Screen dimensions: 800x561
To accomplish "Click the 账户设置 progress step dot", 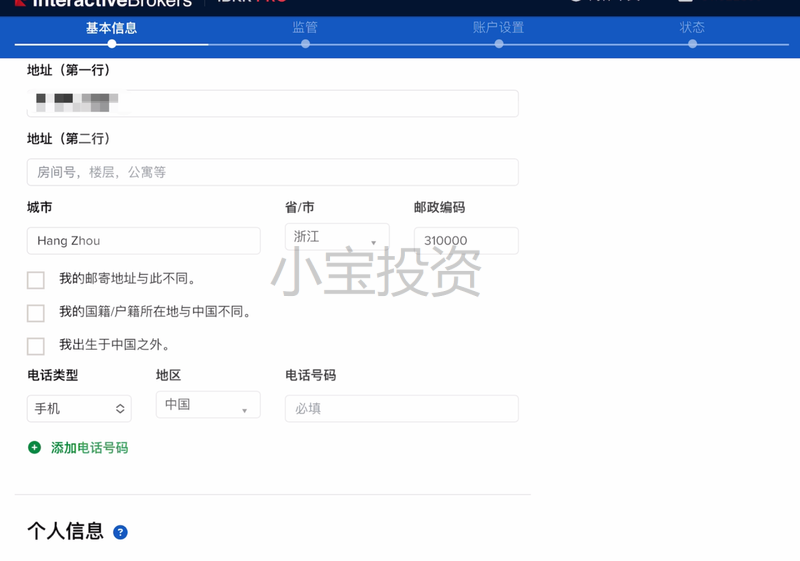I will 498,43.
